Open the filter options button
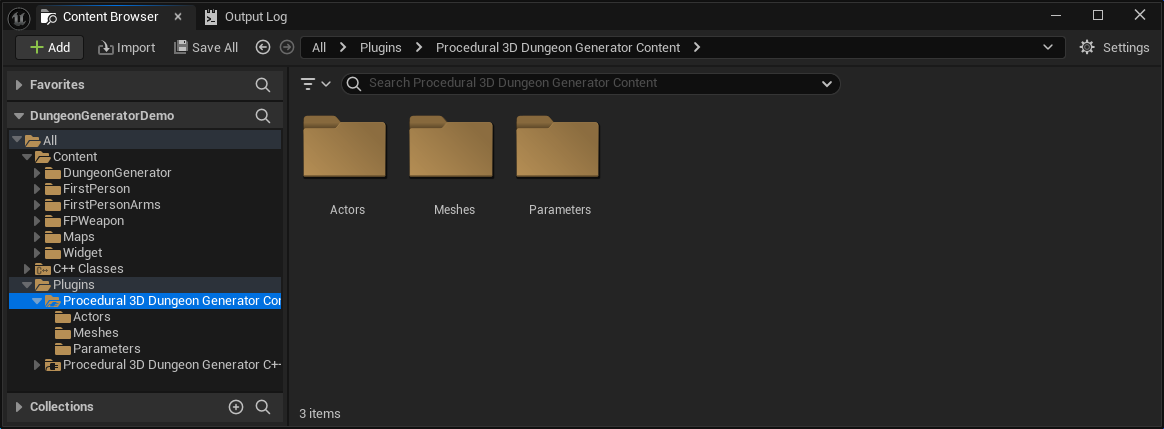 pos(316,84)
